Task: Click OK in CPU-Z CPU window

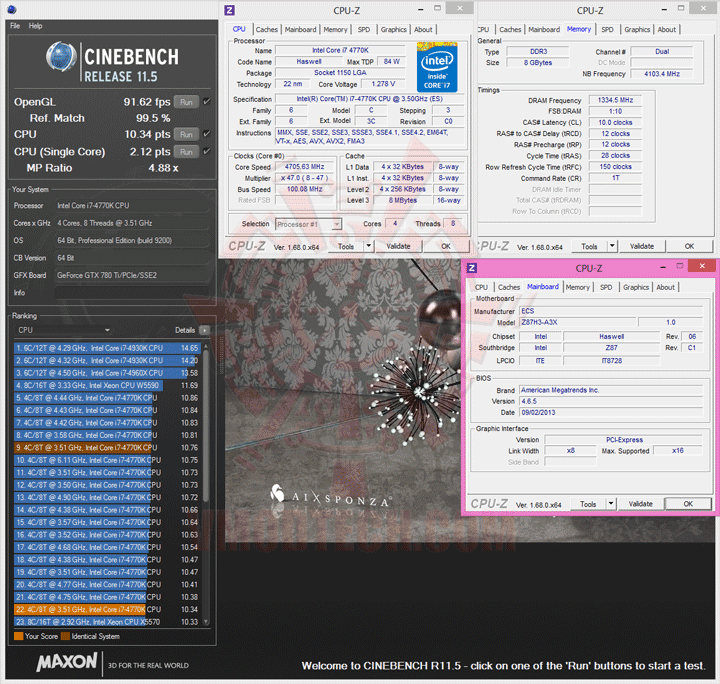Action: [446, 246]
